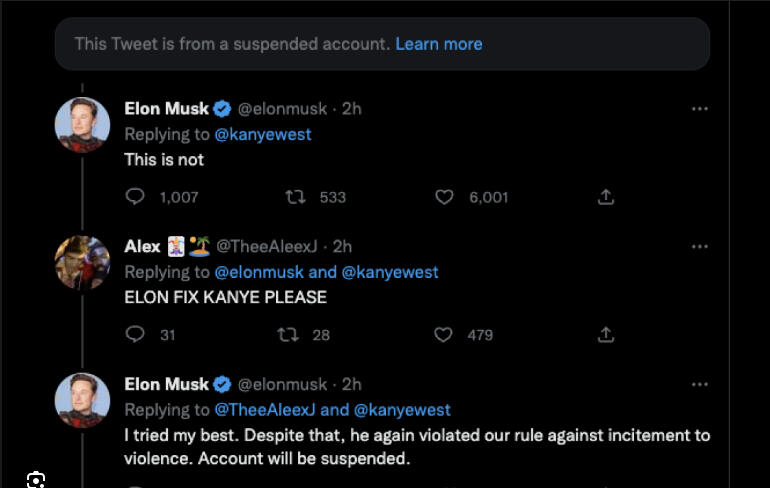Open the @TheeAleexJ mention in Elon's reply

point(266,409)
